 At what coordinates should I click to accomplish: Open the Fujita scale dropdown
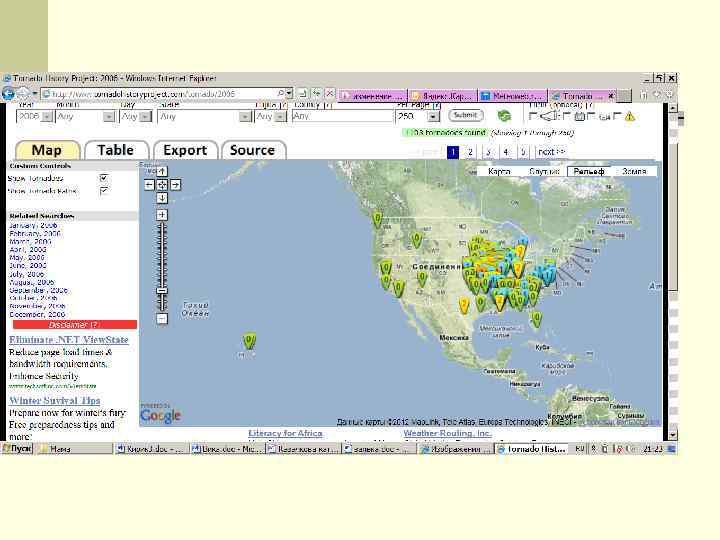tap(271, 117)
